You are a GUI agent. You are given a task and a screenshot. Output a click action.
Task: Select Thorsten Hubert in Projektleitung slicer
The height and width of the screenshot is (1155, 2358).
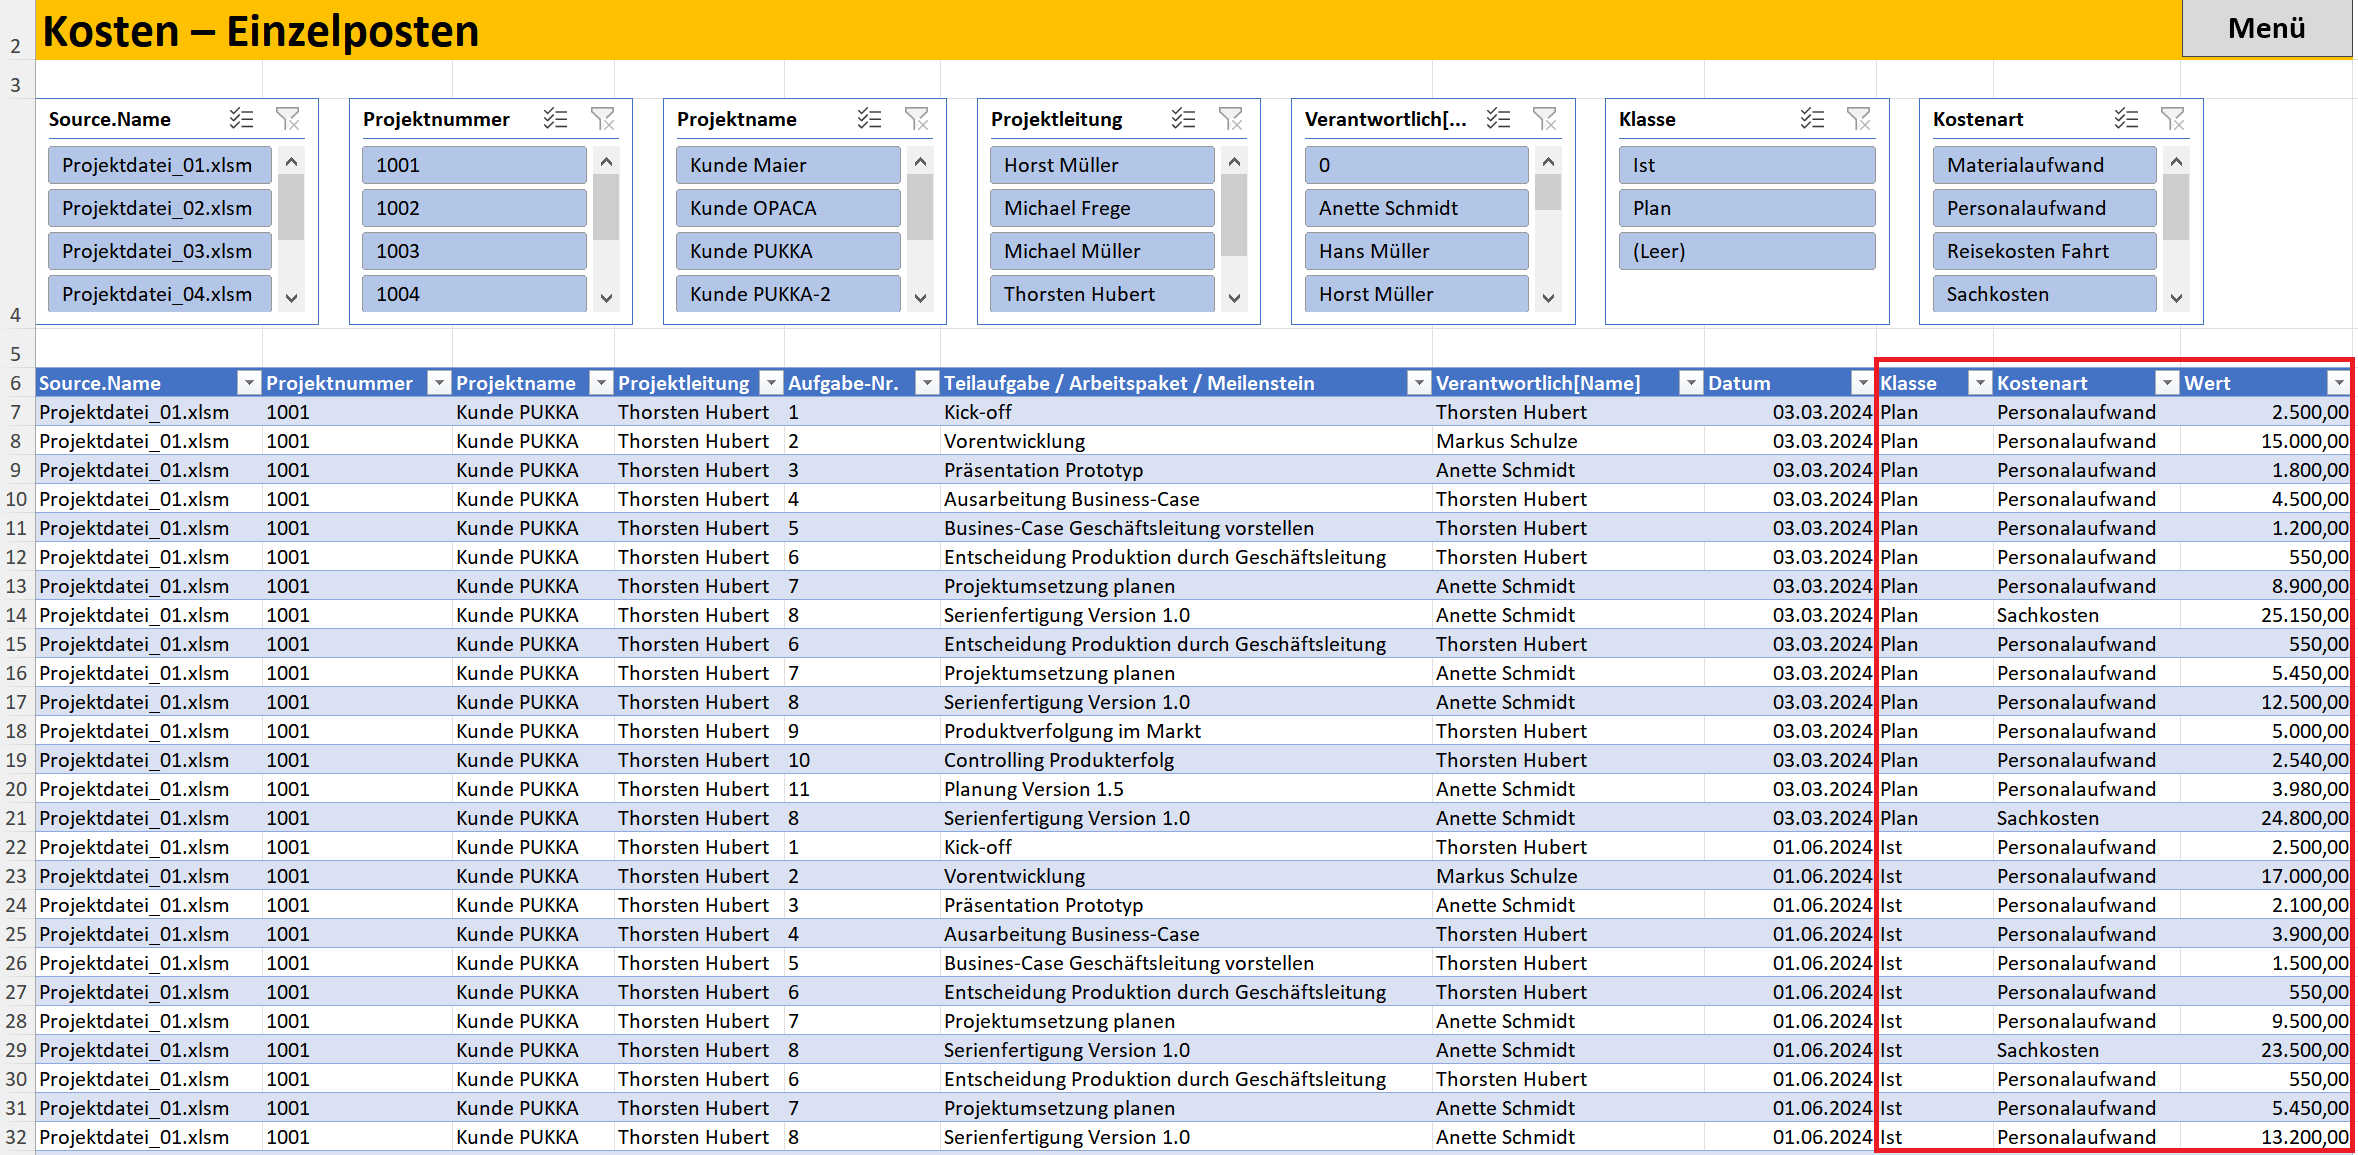[1102, 294]
